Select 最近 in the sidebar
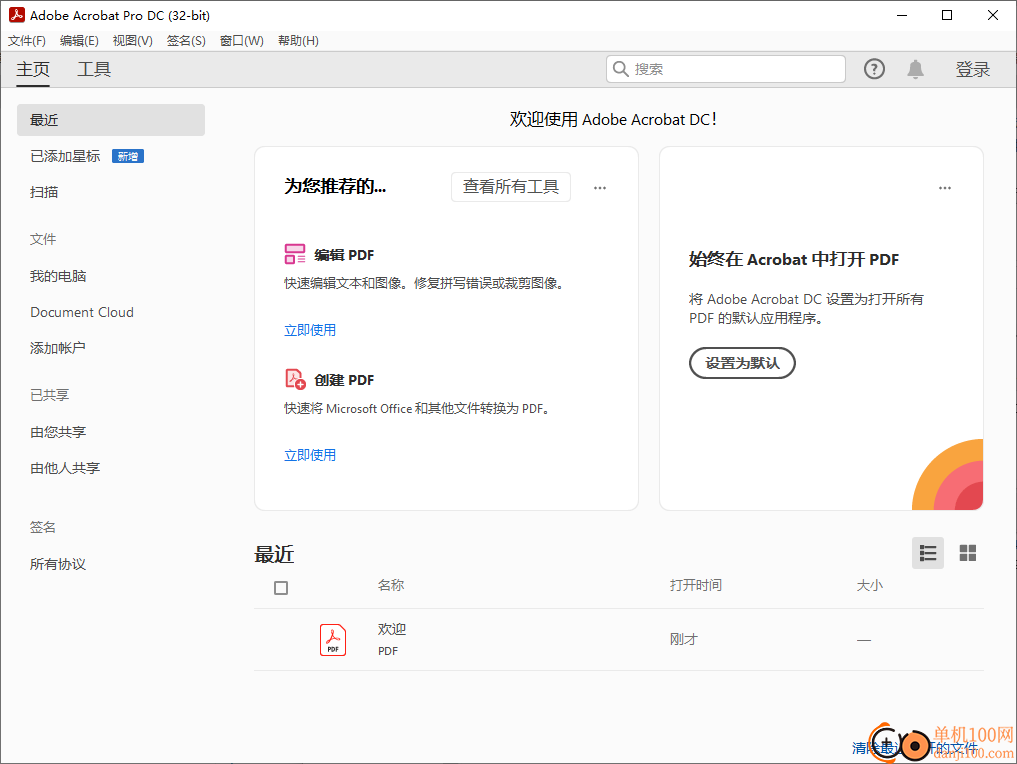 tap(111, 120)
